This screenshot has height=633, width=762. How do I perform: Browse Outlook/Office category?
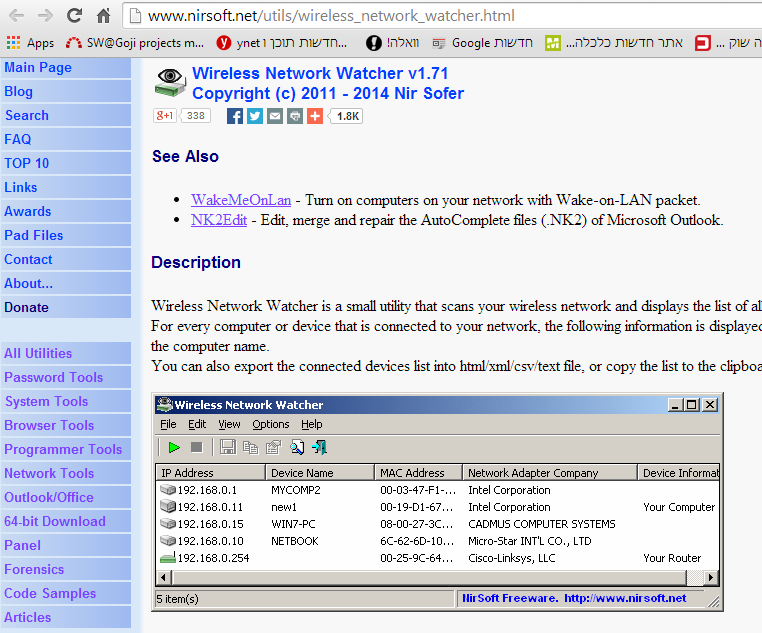pyautogui.click(x=66, y=497)
